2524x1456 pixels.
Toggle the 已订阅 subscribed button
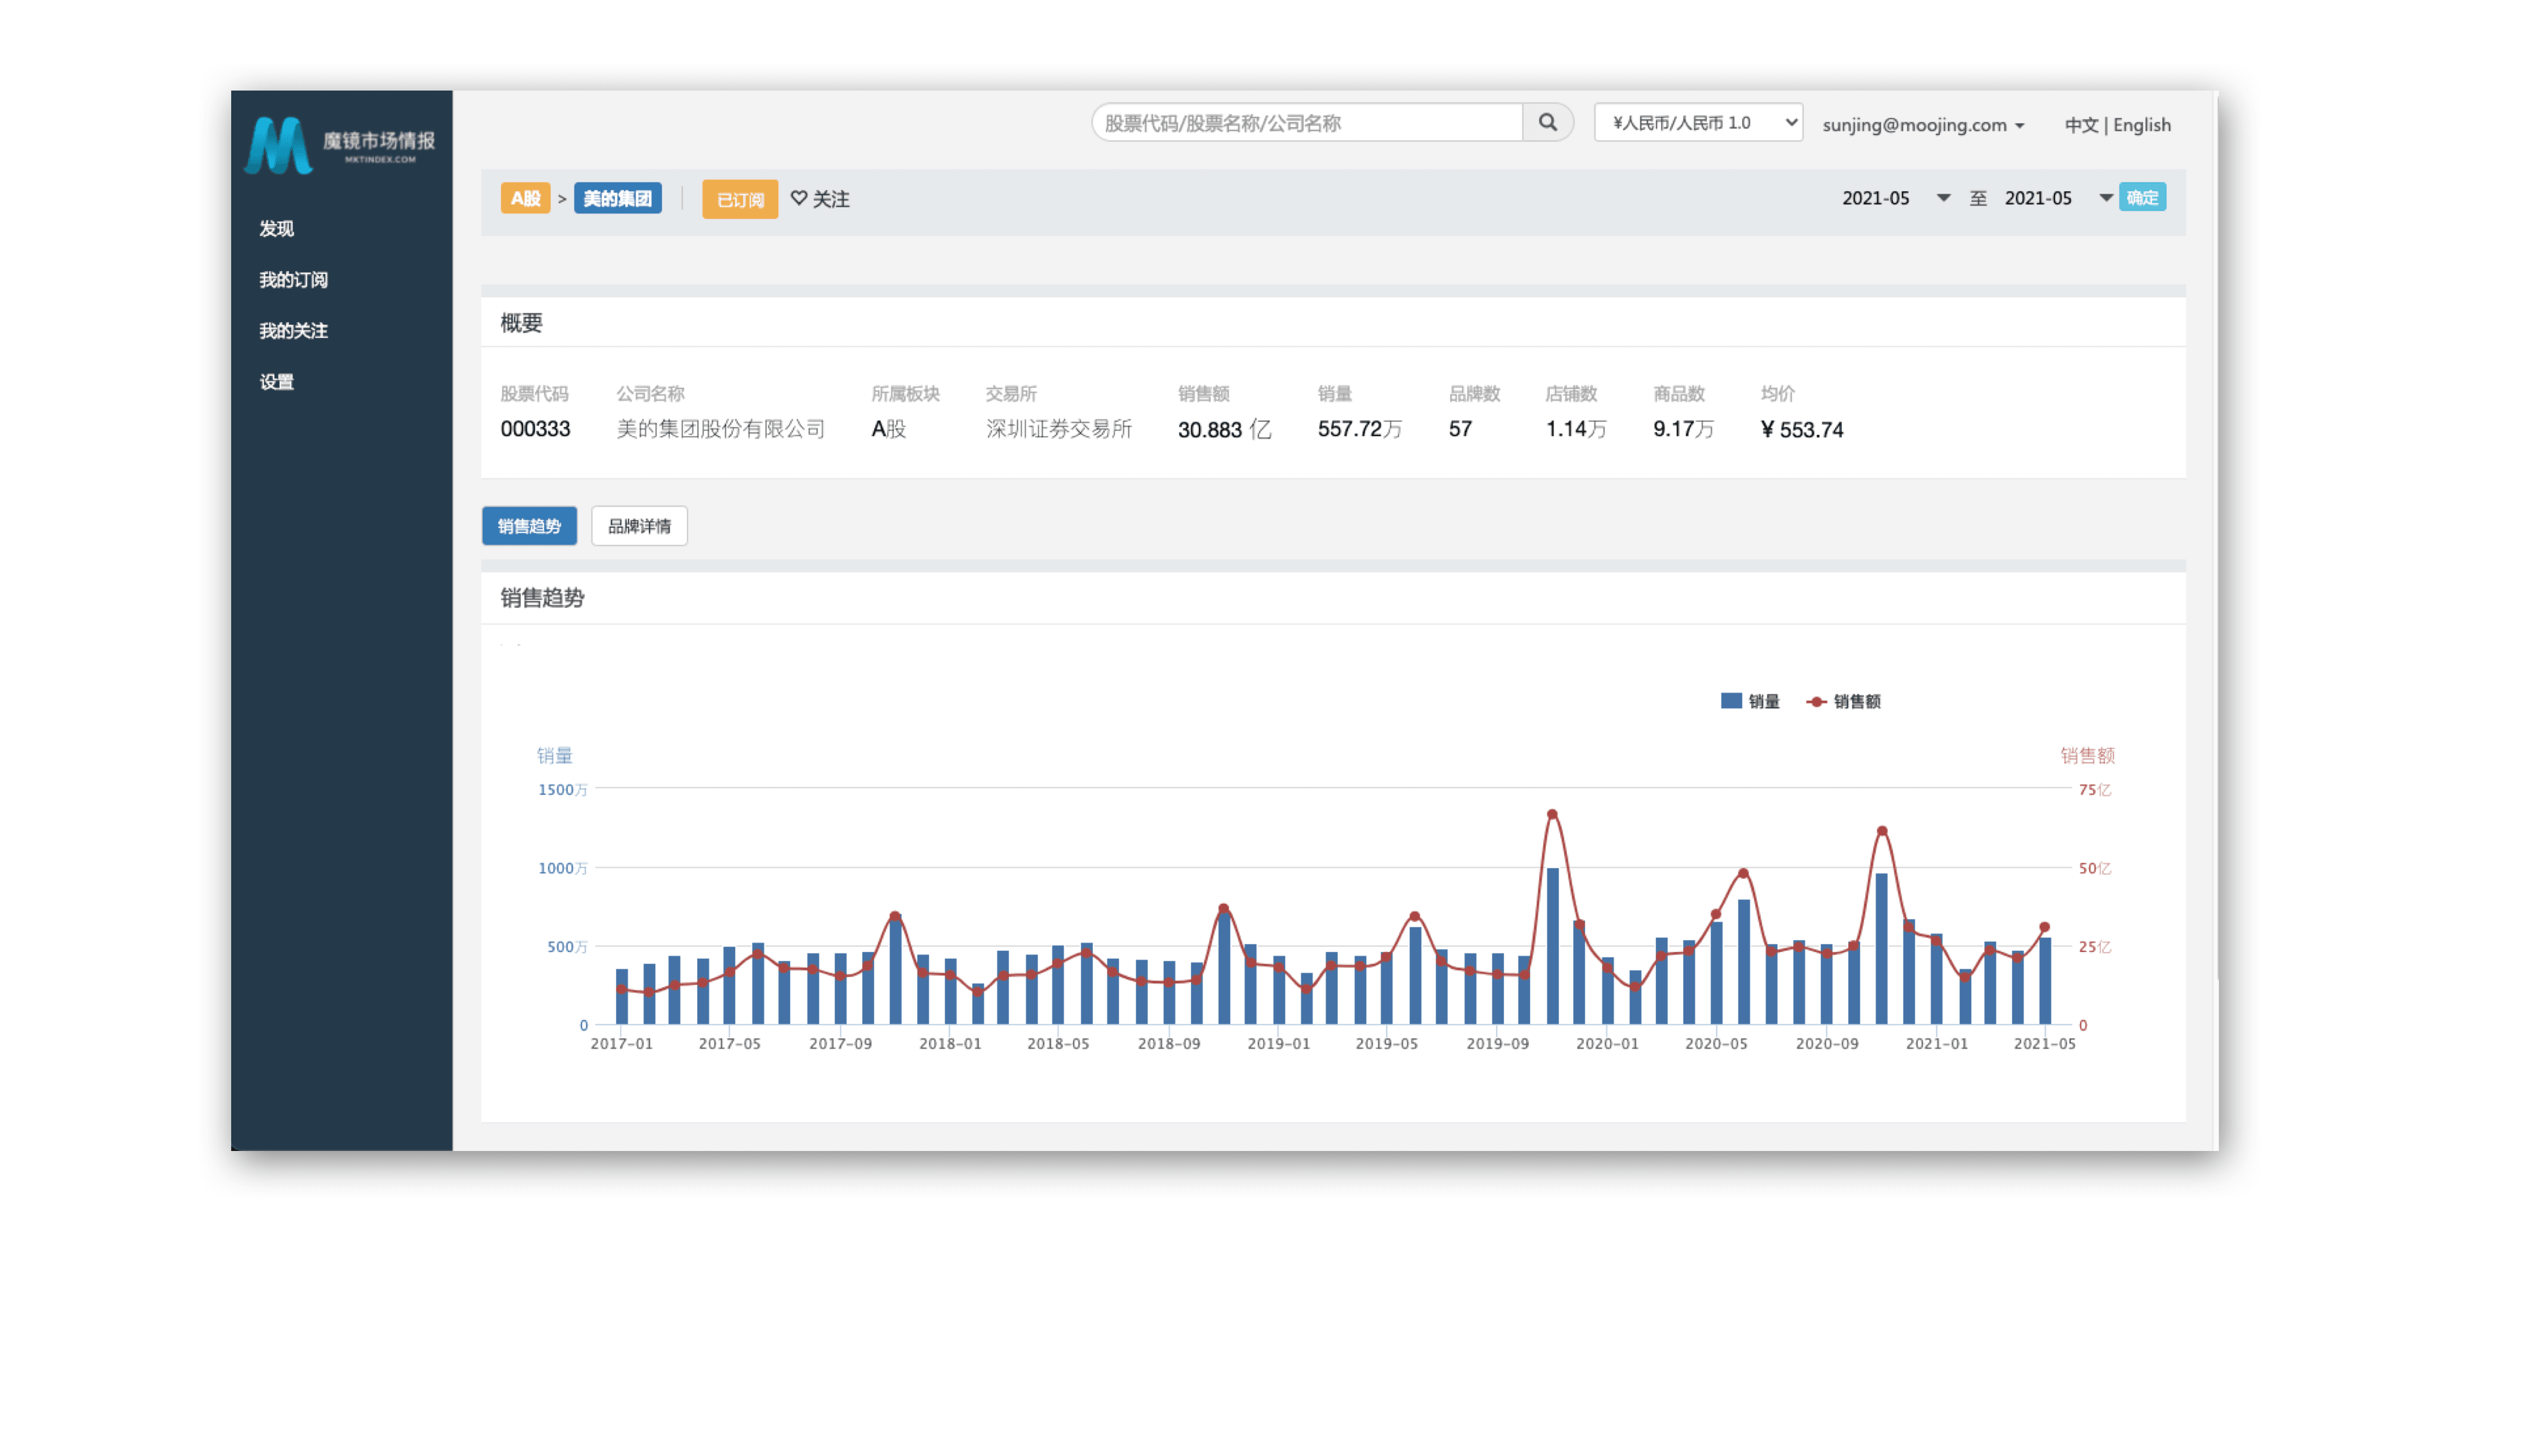pos(739,199)
